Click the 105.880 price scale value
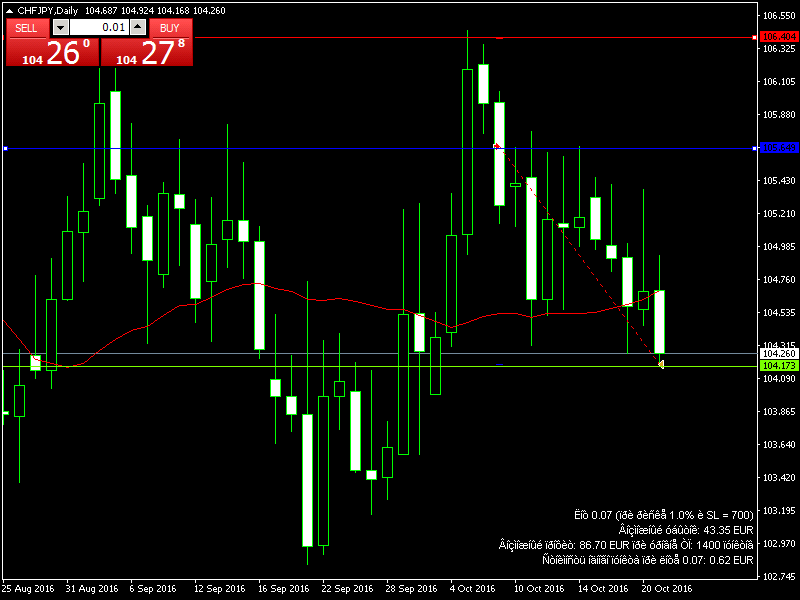The image size is (800, 600). [x=779, y=115]
